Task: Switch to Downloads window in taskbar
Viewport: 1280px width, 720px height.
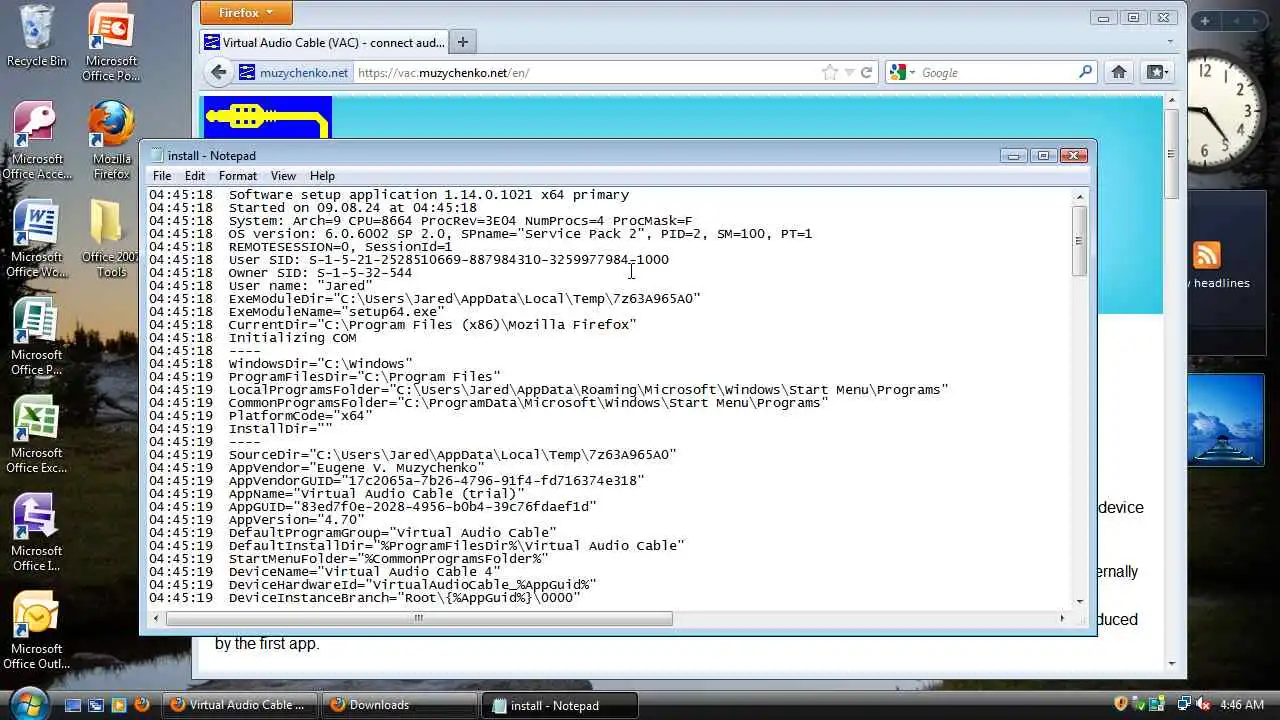Action: pos(400,705)
